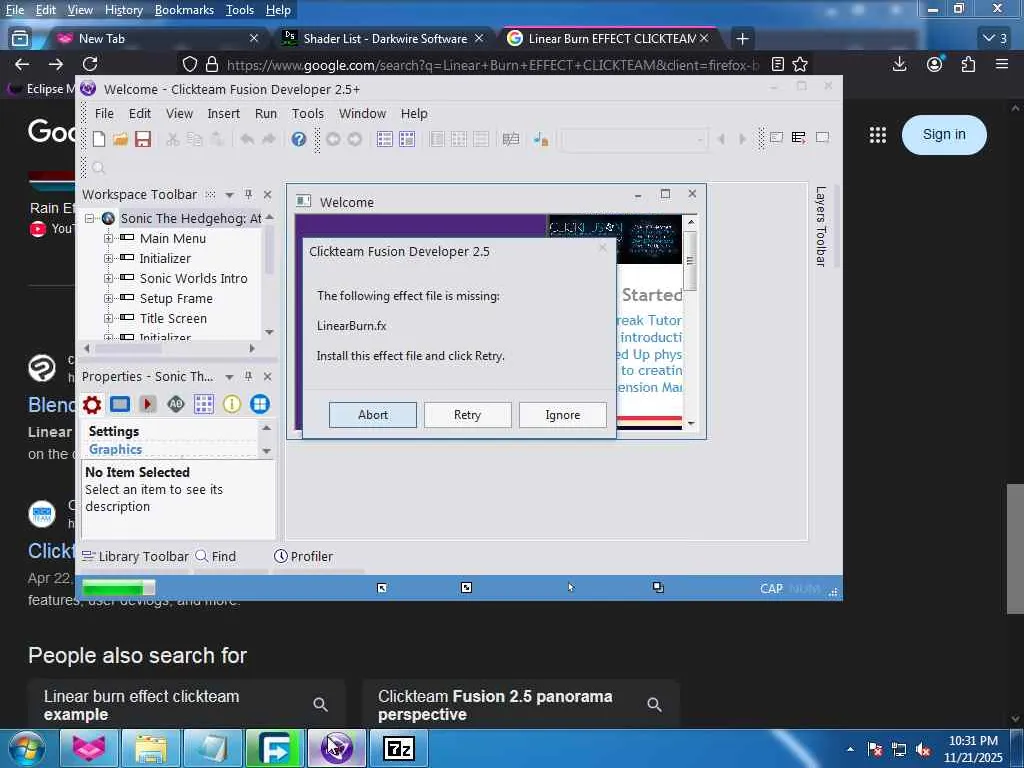Click the green loading progress bar
Screen dimensions: 1024x768
point(119,588)
